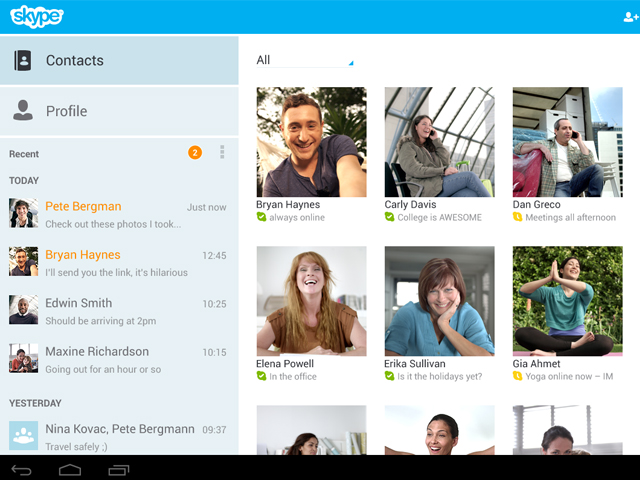The width and height of the screenshot is (640, 480).
Task: Open Edwin Smith conversation
Action: pos(118,310)
